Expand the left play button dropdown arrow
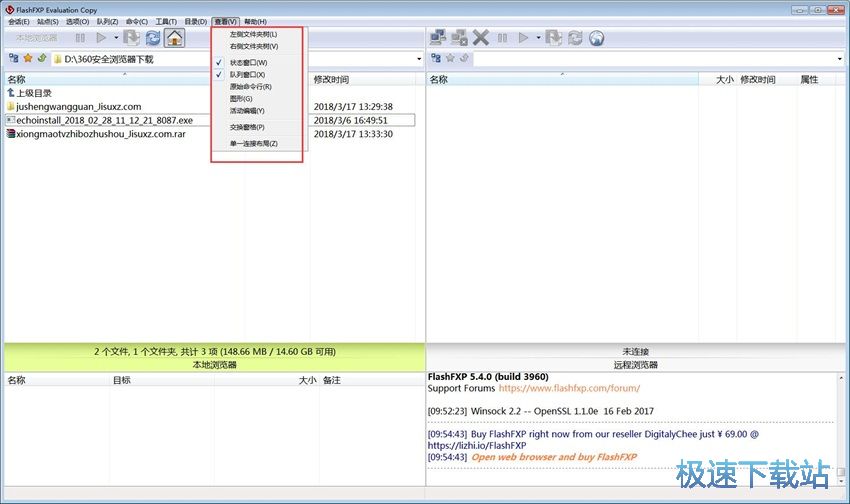Screen dimensions: 850x504 (x=116, y=37)
